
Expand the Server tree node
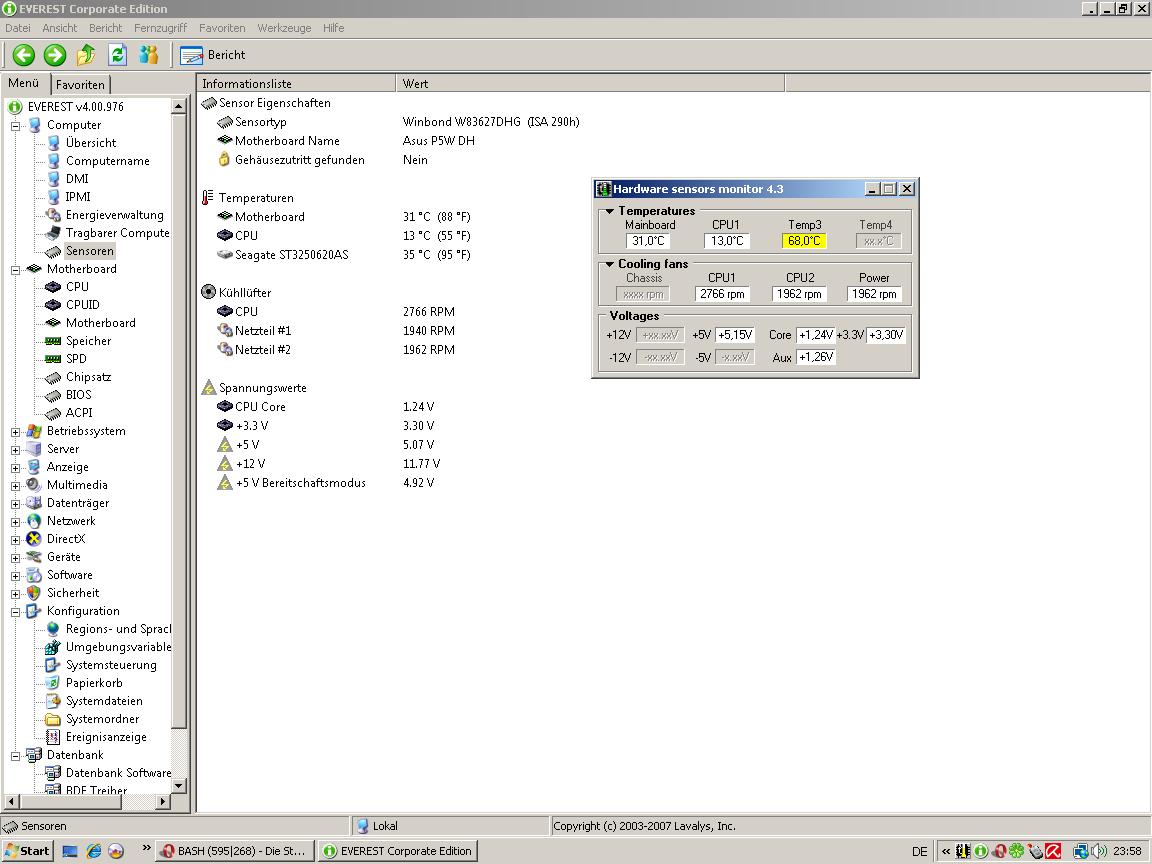click(x=15, y=450)
